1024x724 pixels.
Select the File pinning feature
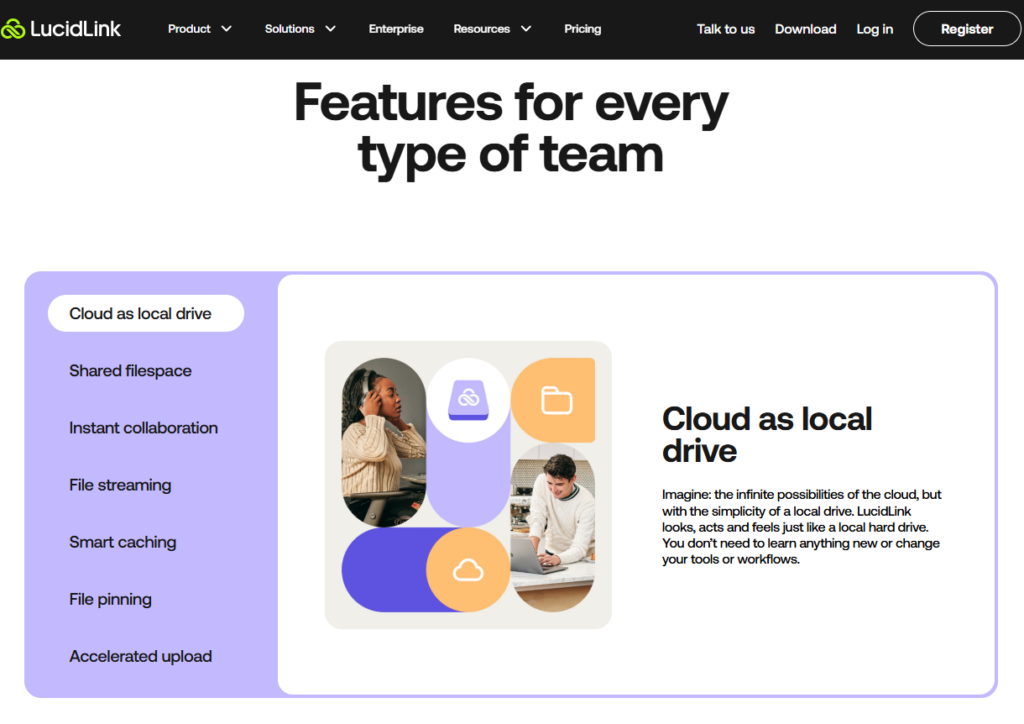coord(110,599)
